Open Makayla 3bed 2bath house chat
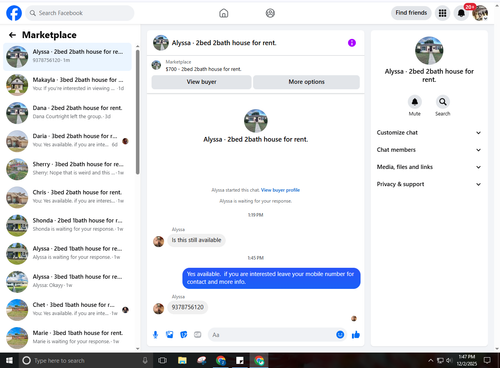Image resolution: width=500 pixels, height=368 pixels. pyautogui.click(x=67, y=85)
